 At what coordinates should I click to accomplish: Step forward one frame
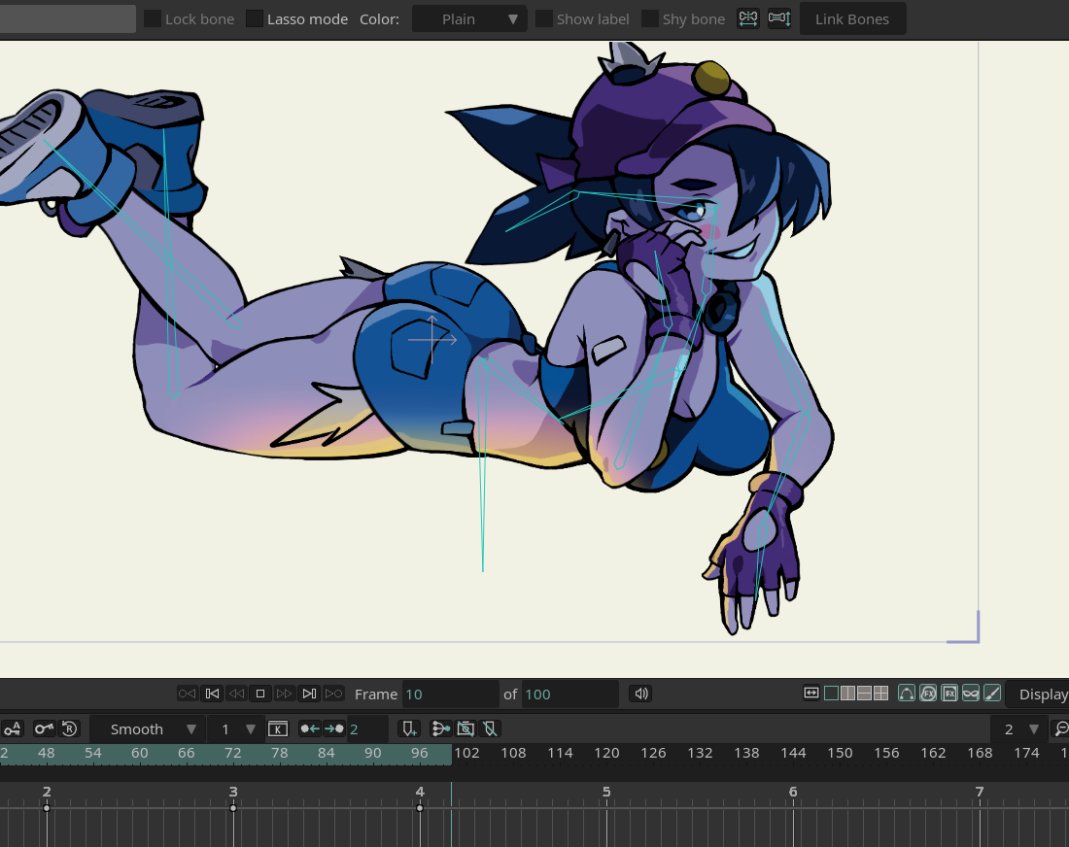click(x=284, y=694)
